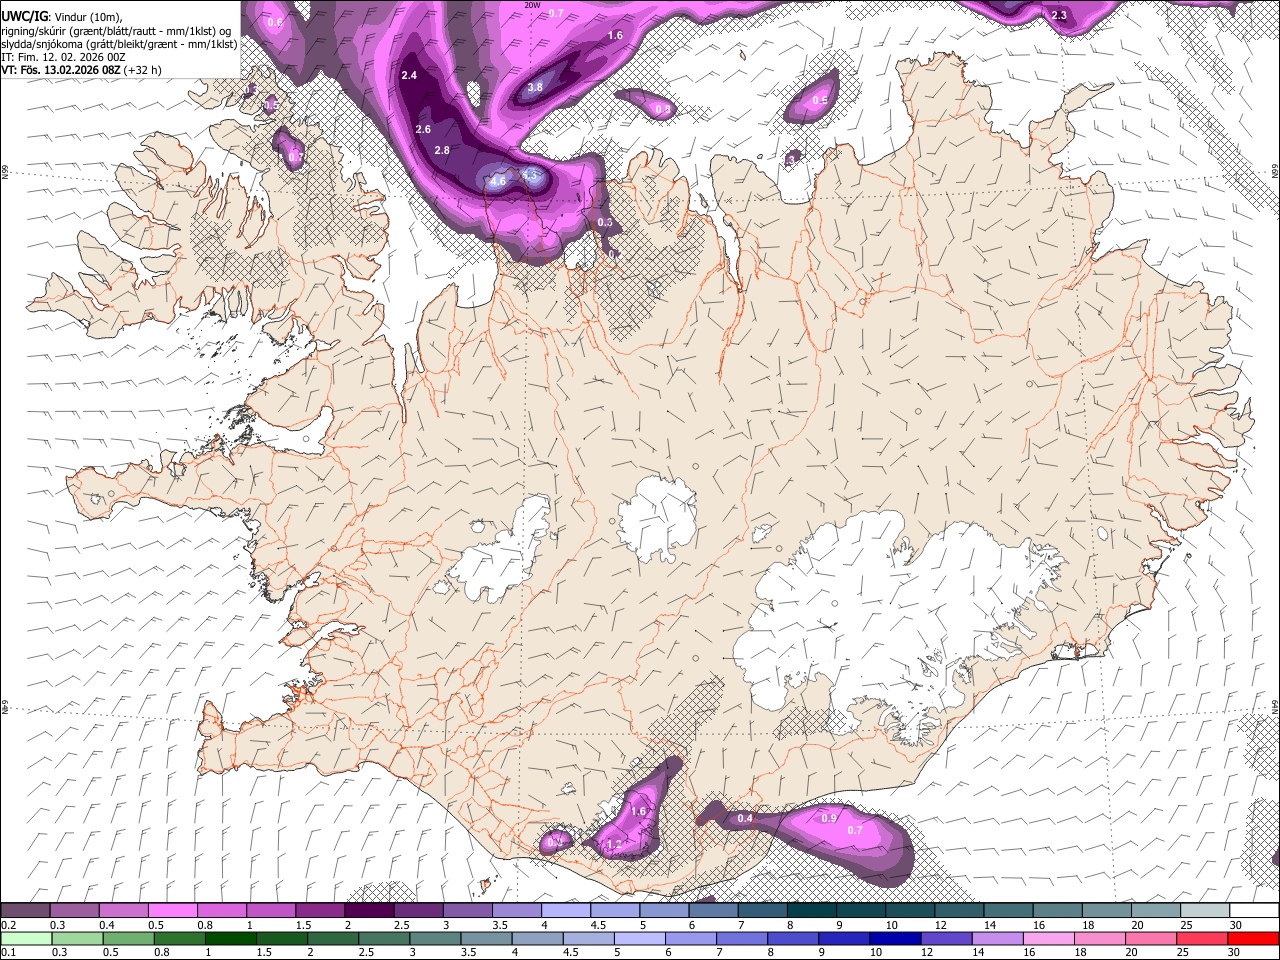Image resolution: width=1280 pixels, height=960 pixels.
Task: Click the 2.3 precipitation value on the map
Action: [1060, 15]
